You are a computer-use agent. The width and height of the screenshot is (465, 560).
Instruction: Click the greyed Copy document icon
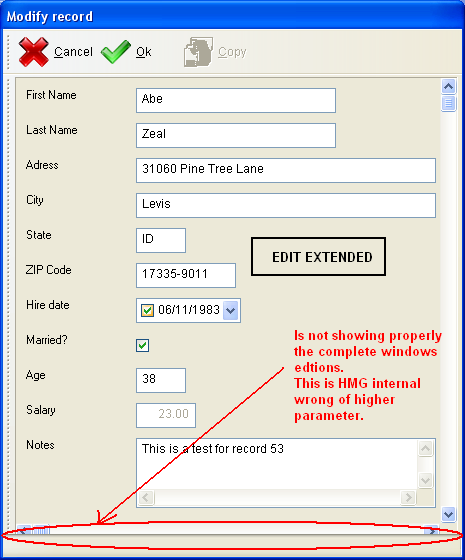point(198,52)
